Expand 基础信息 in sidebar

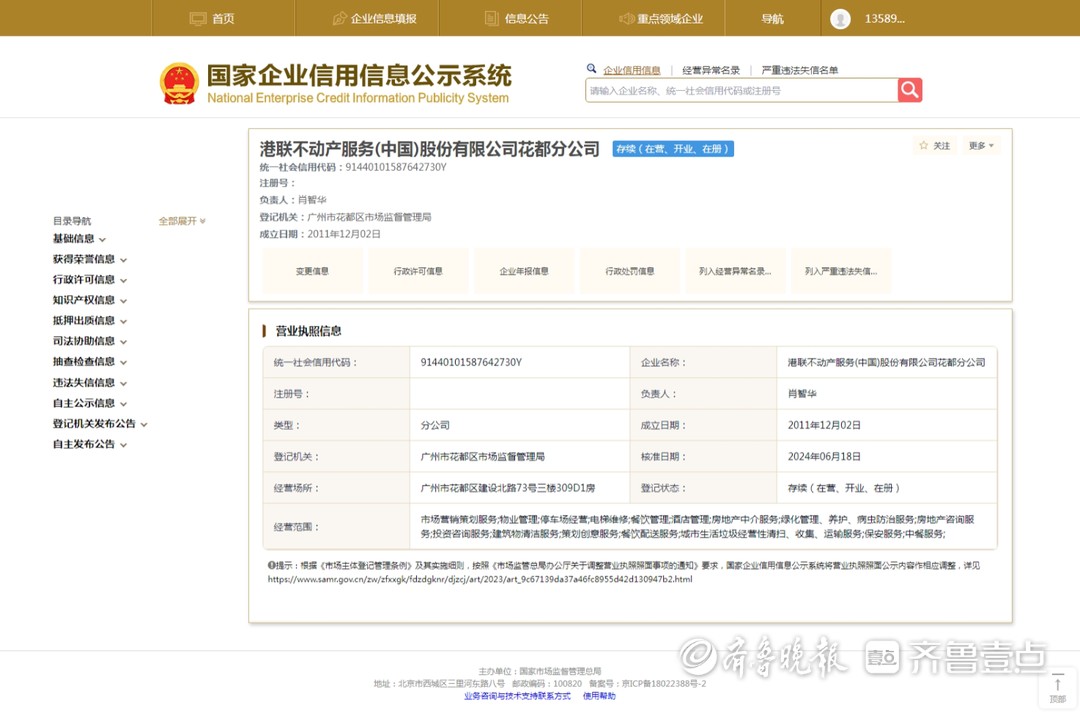point(79,239)
